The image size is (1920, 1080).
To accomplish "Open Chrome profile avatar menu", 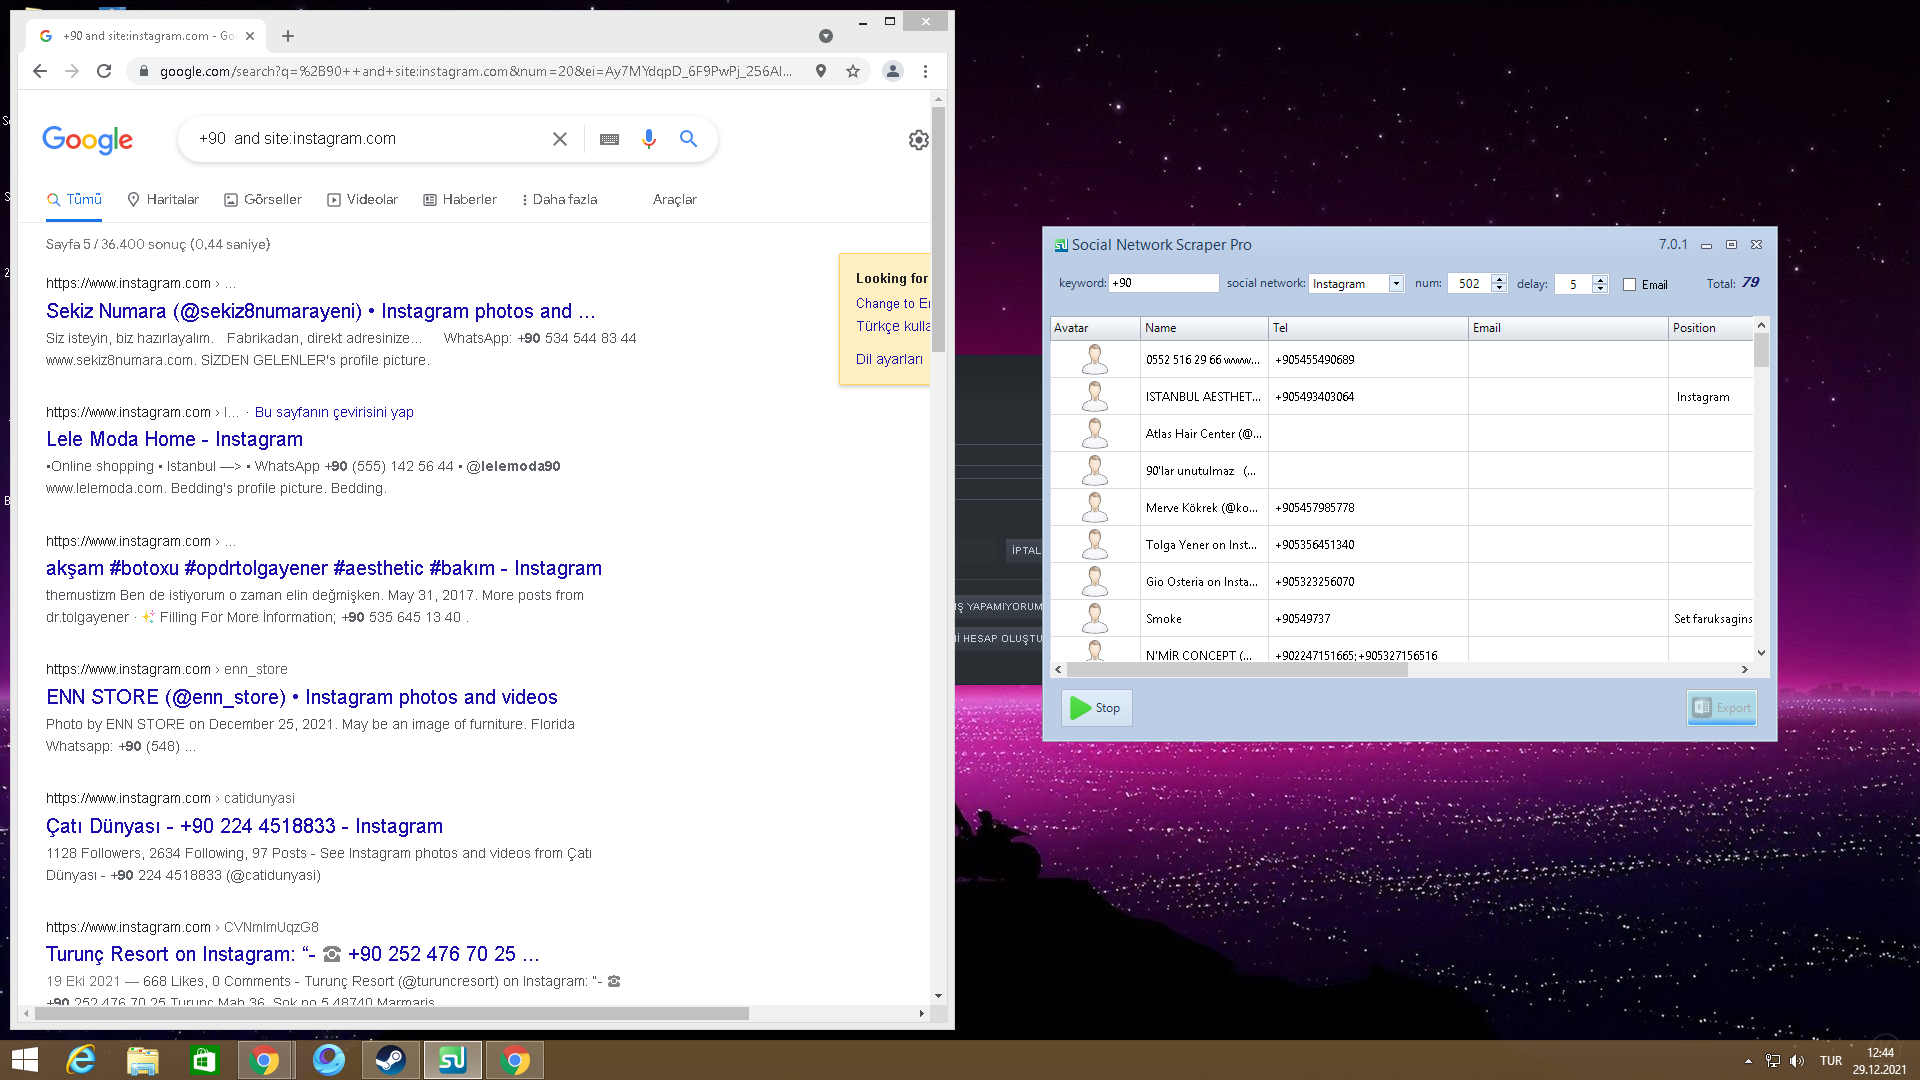I will [x=893, y=71].
